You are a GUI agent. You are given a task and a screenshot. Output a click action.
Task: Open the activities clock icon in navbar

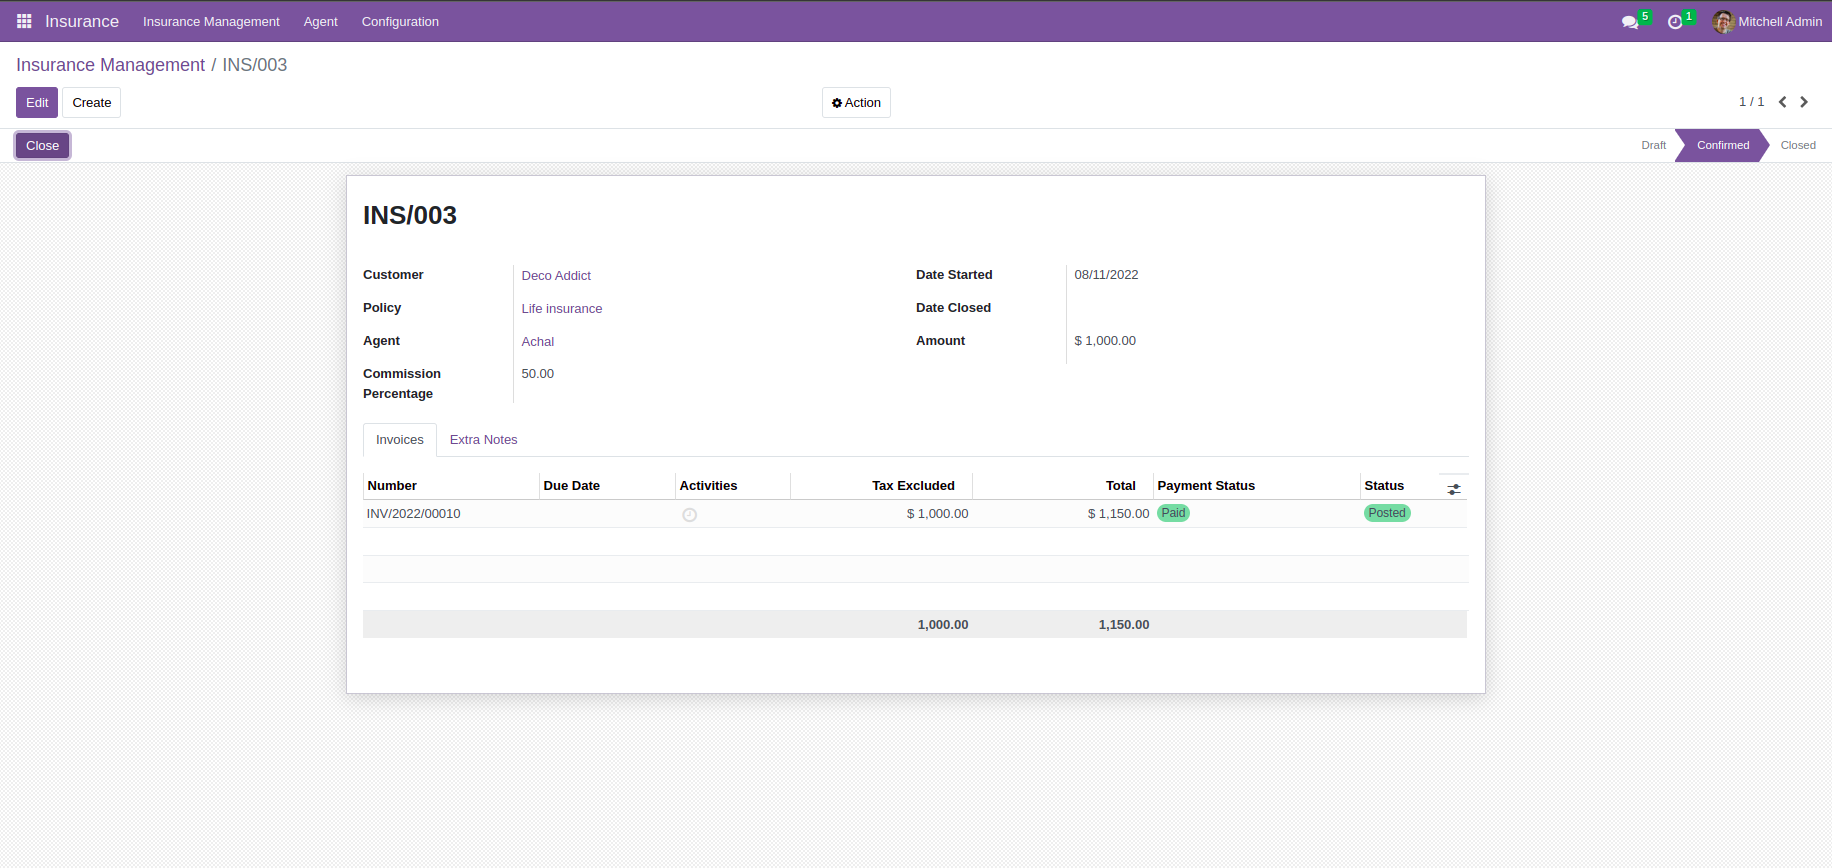1675,22
